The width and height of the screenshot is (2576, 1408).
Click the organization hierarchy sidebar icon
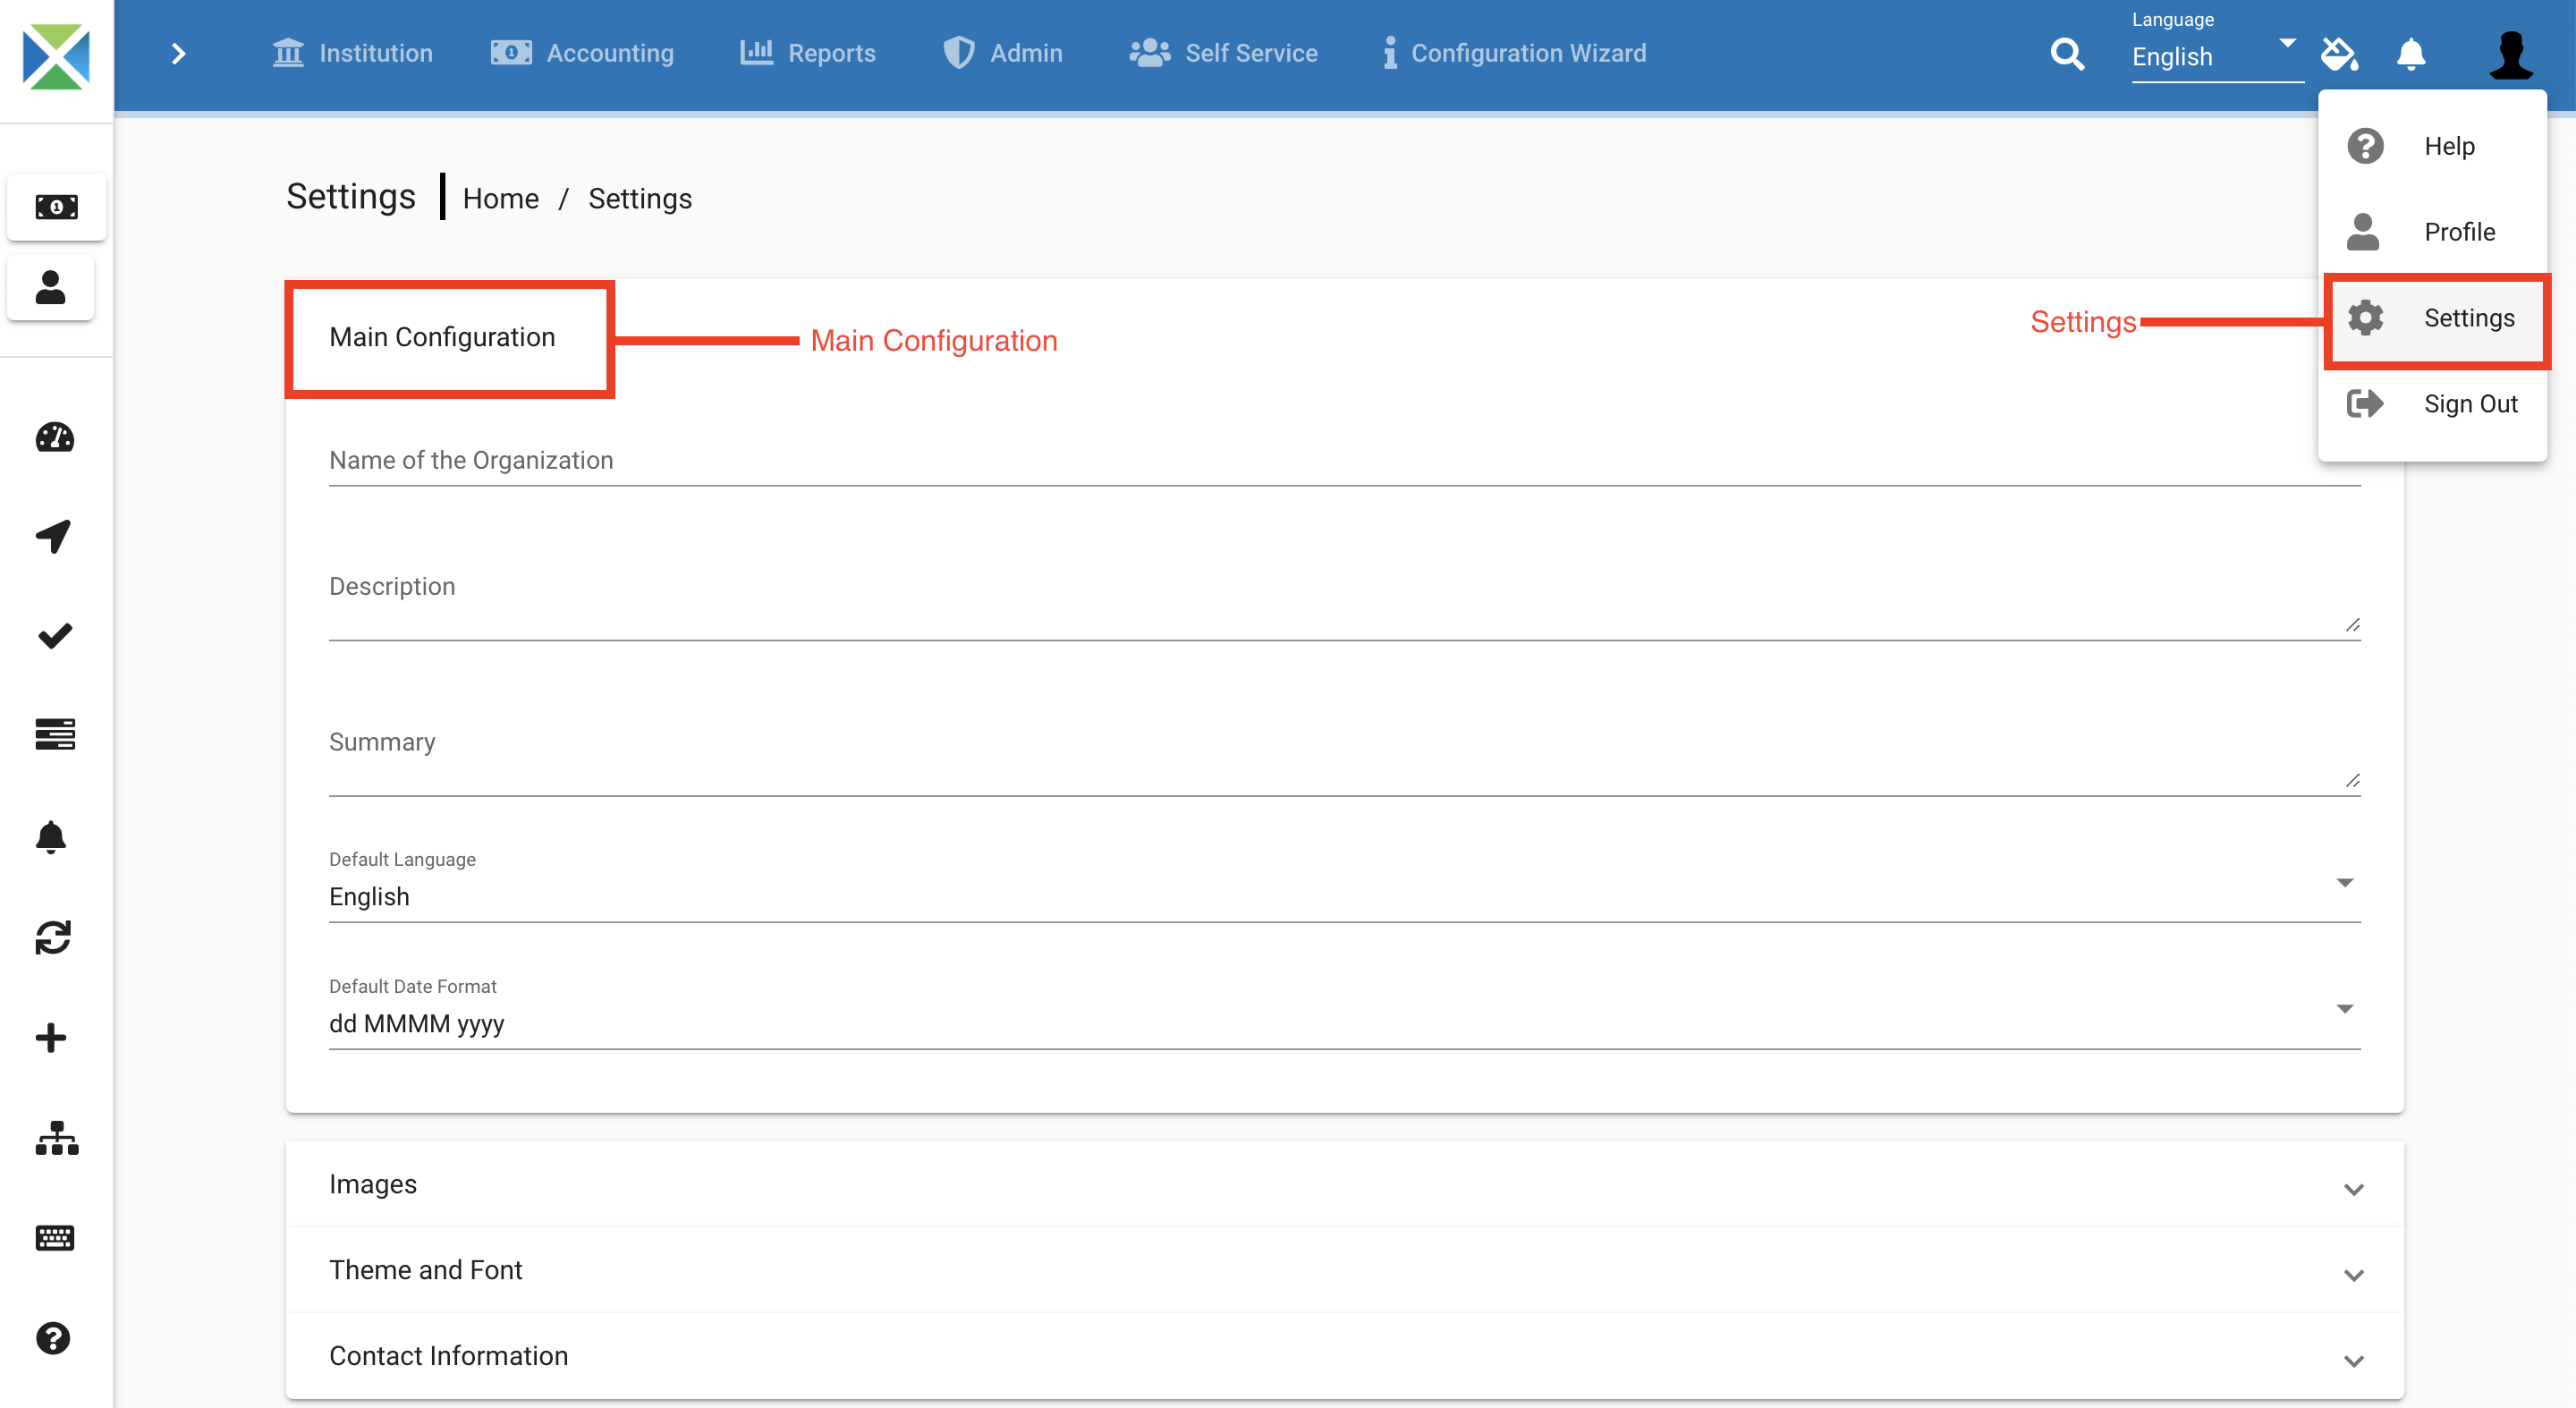[56, 1138]
